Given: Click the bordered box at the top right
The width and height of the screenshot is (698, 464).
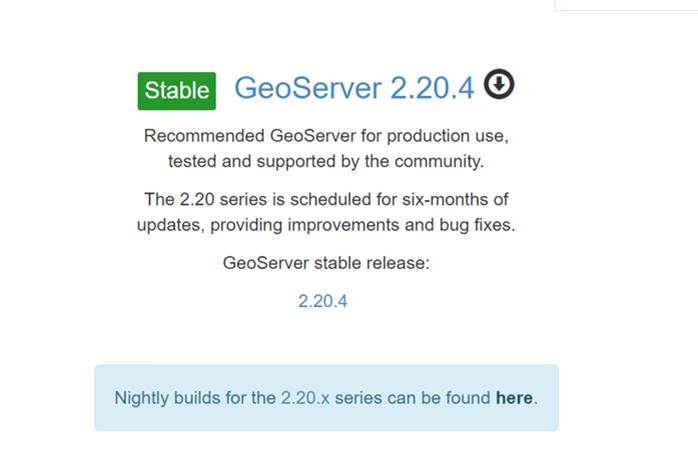Looking at the screenshot, I should point(626,5).
